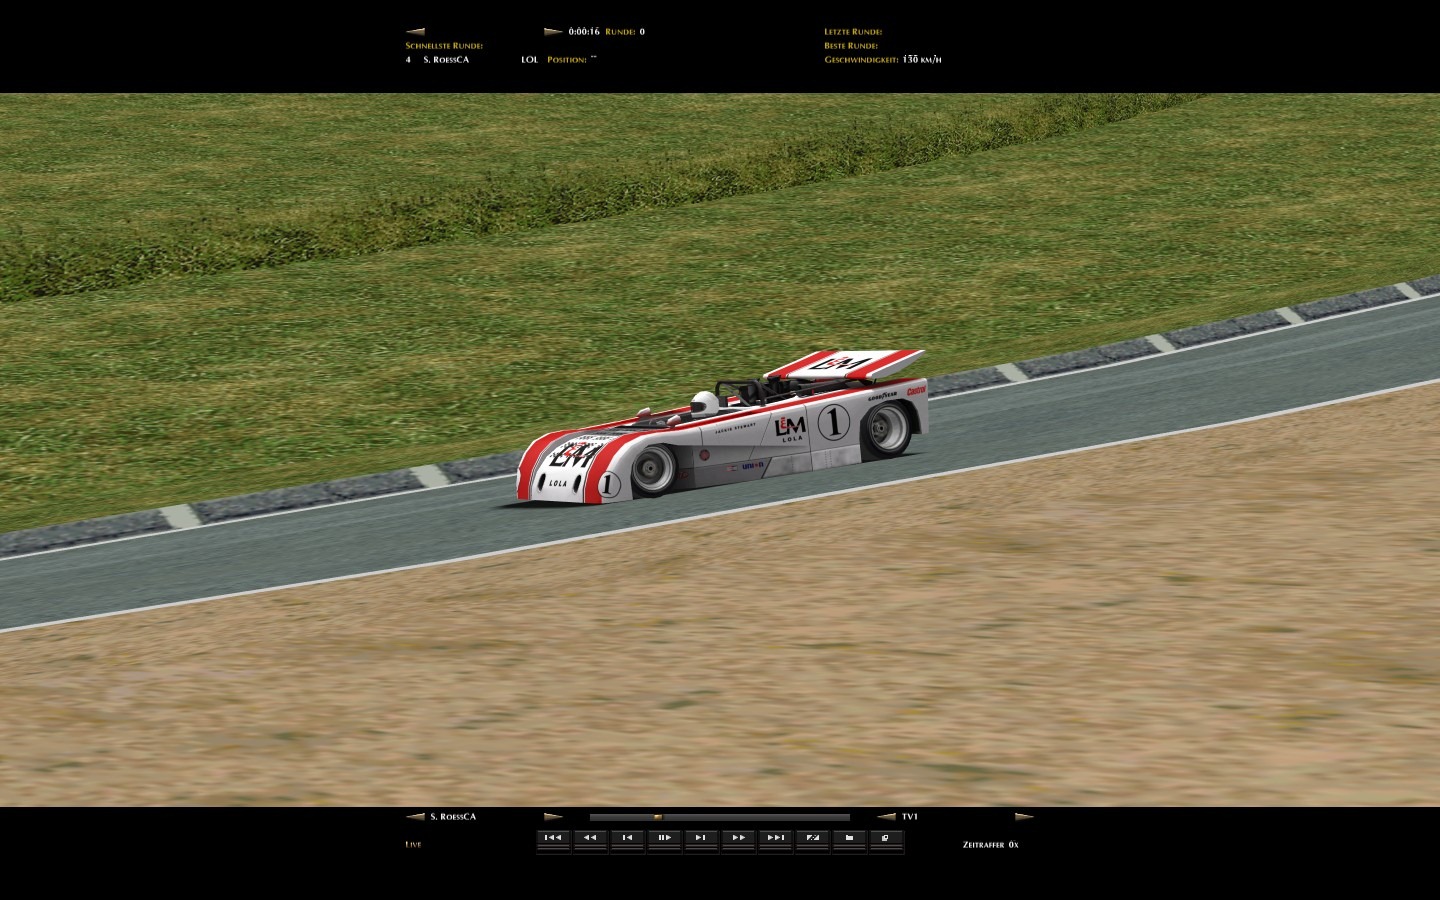The image size is (1440, 900).
Task: Click the right arrow beside the 0:00:16 timer
Action: (x=553, y=32)
